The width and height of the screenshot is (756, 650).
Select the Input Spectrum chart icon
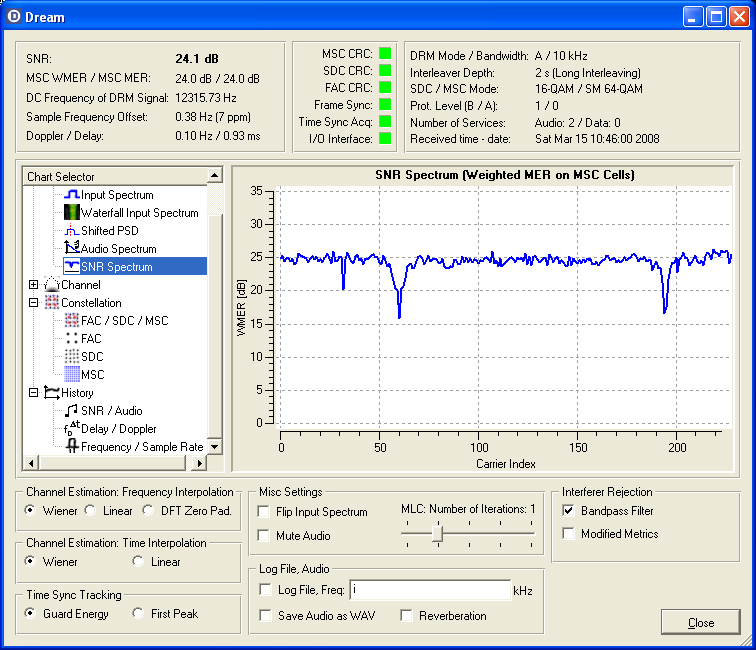point(72,195)
